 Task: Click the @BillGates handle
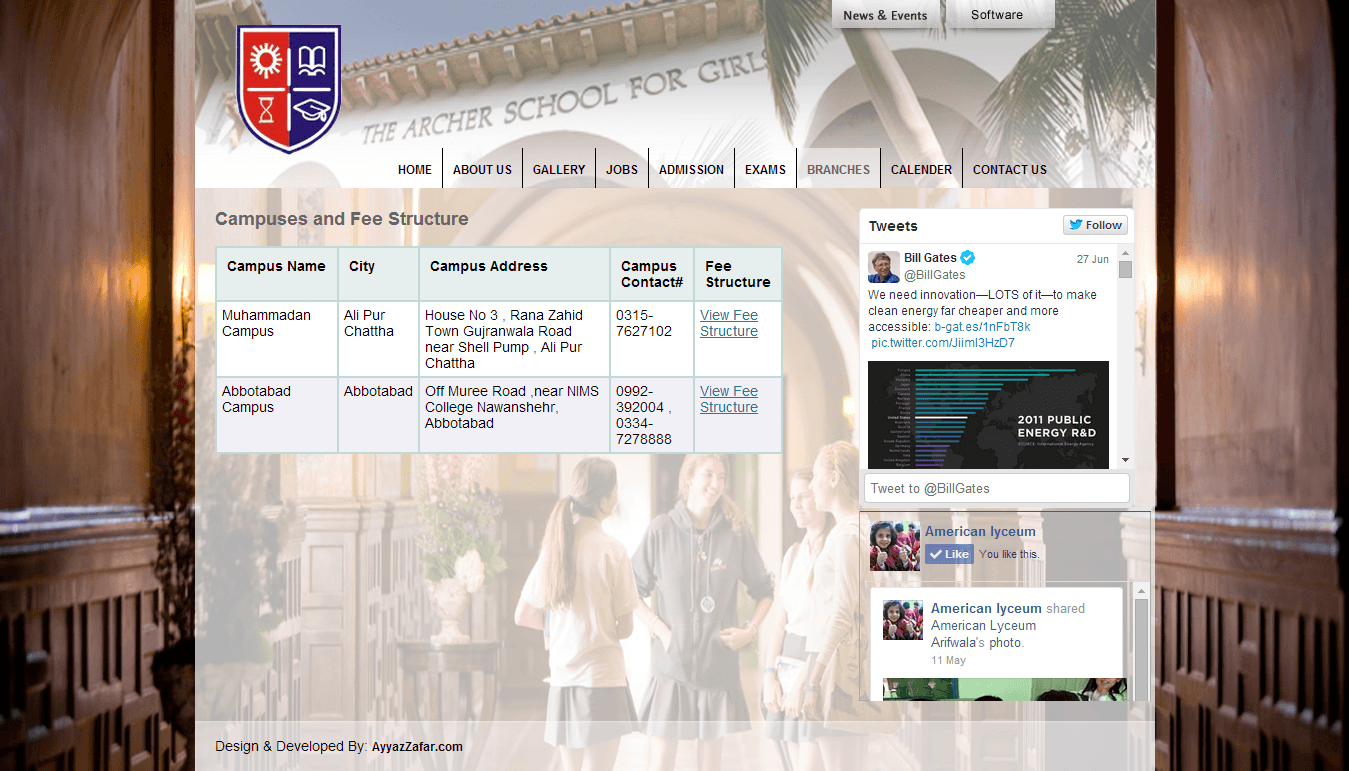(935, 275)
